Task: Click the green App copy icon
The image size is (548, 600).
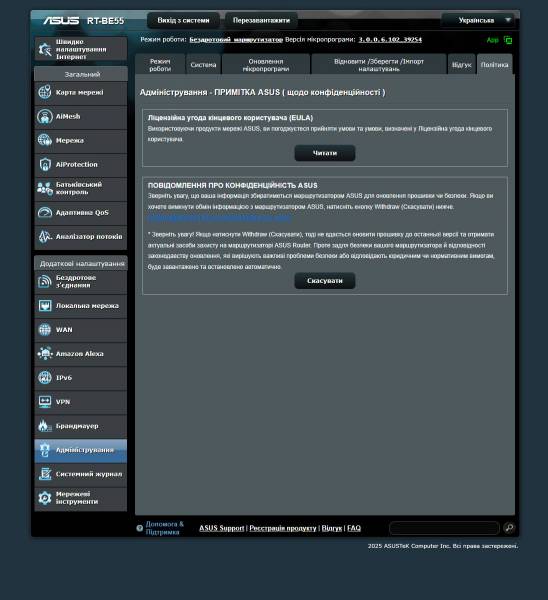Action: click(508, 40)
